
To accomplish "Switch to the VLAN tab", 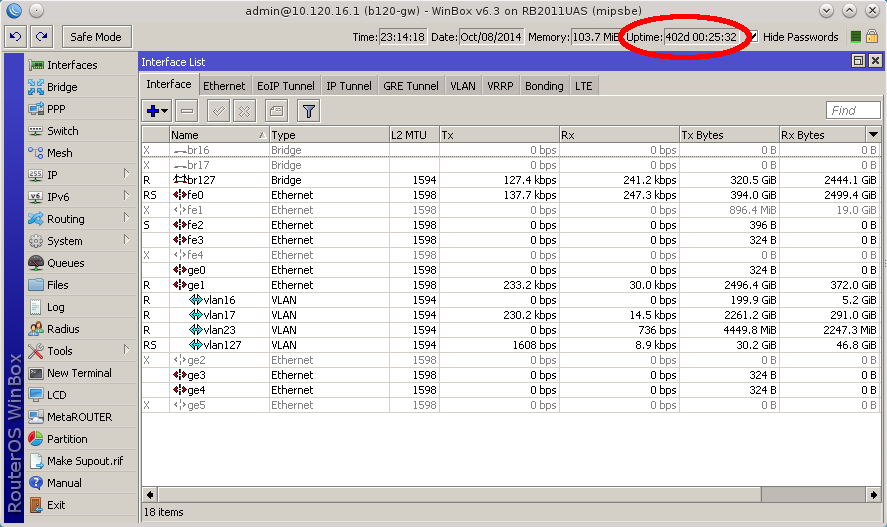I will tap(463, 86).
